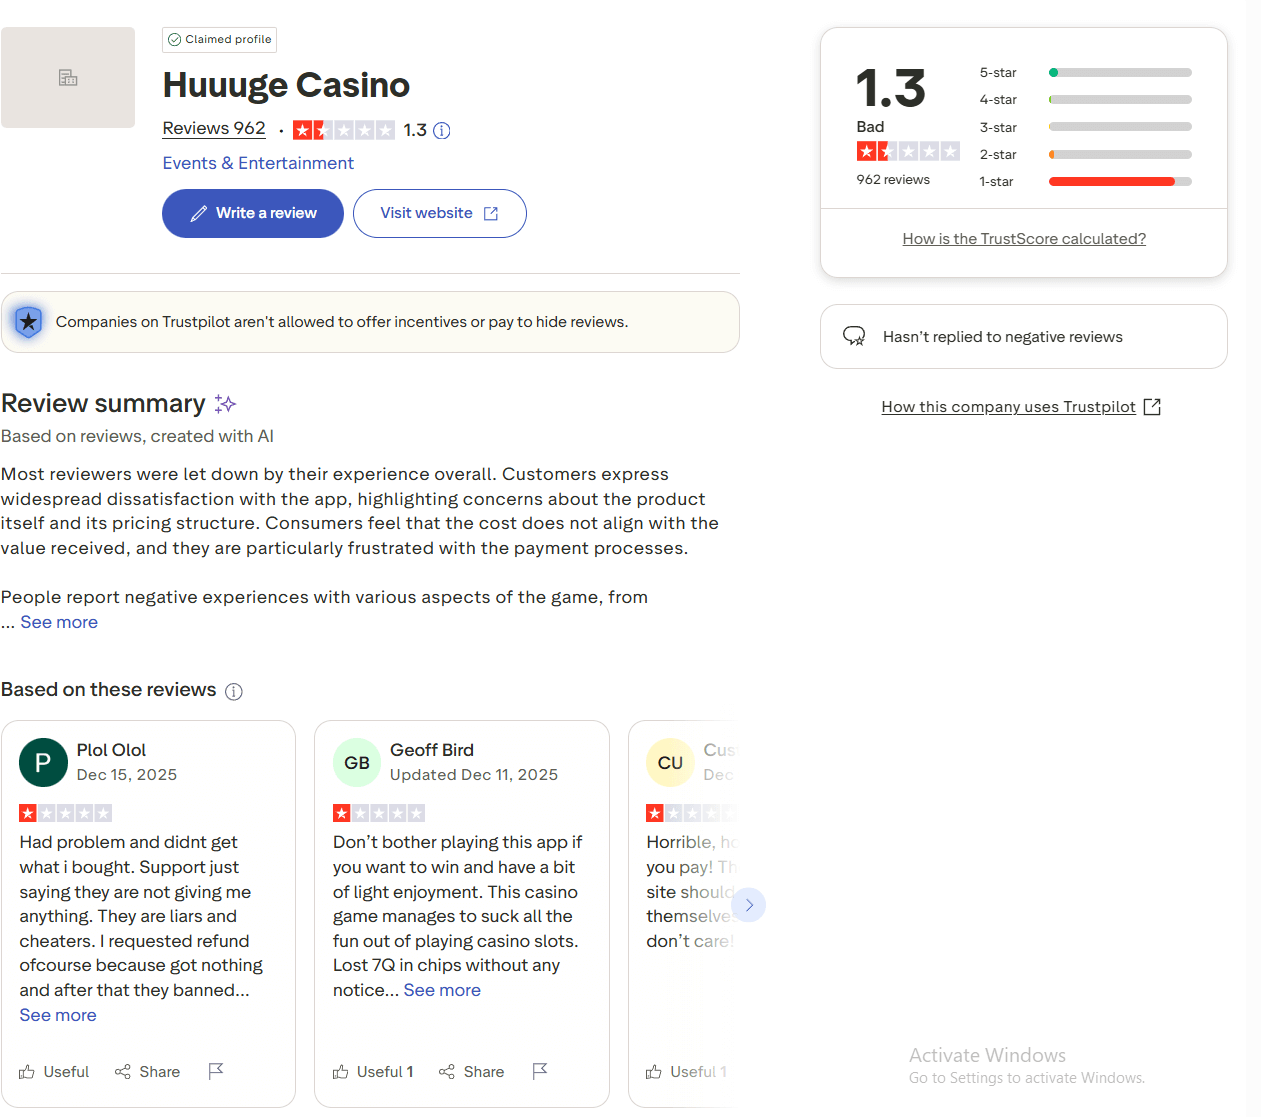Mark Geoff Bird's review as Useful
Viewport: 1261px width, 1117px height.
click(373, 1072)
